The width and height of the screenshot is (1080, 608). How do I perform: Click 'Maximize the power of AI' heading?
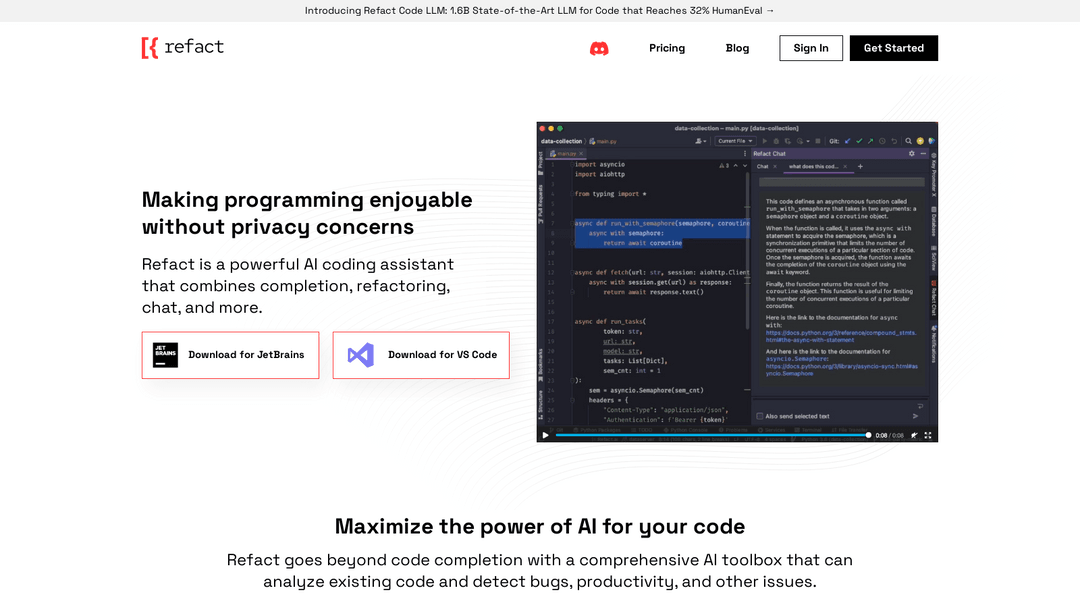click(x=540, y=527)
